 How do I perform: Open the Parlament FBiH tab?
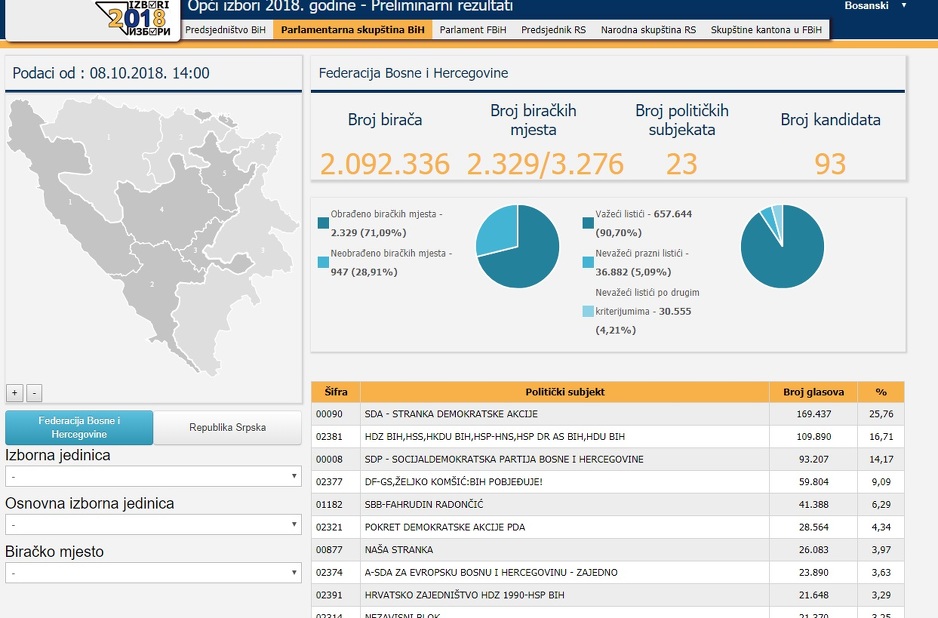click(x=472, y=31)
